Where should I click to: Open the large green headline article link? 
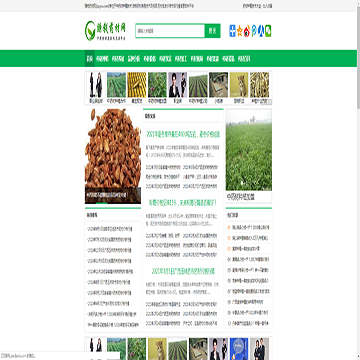coord(183,134)
